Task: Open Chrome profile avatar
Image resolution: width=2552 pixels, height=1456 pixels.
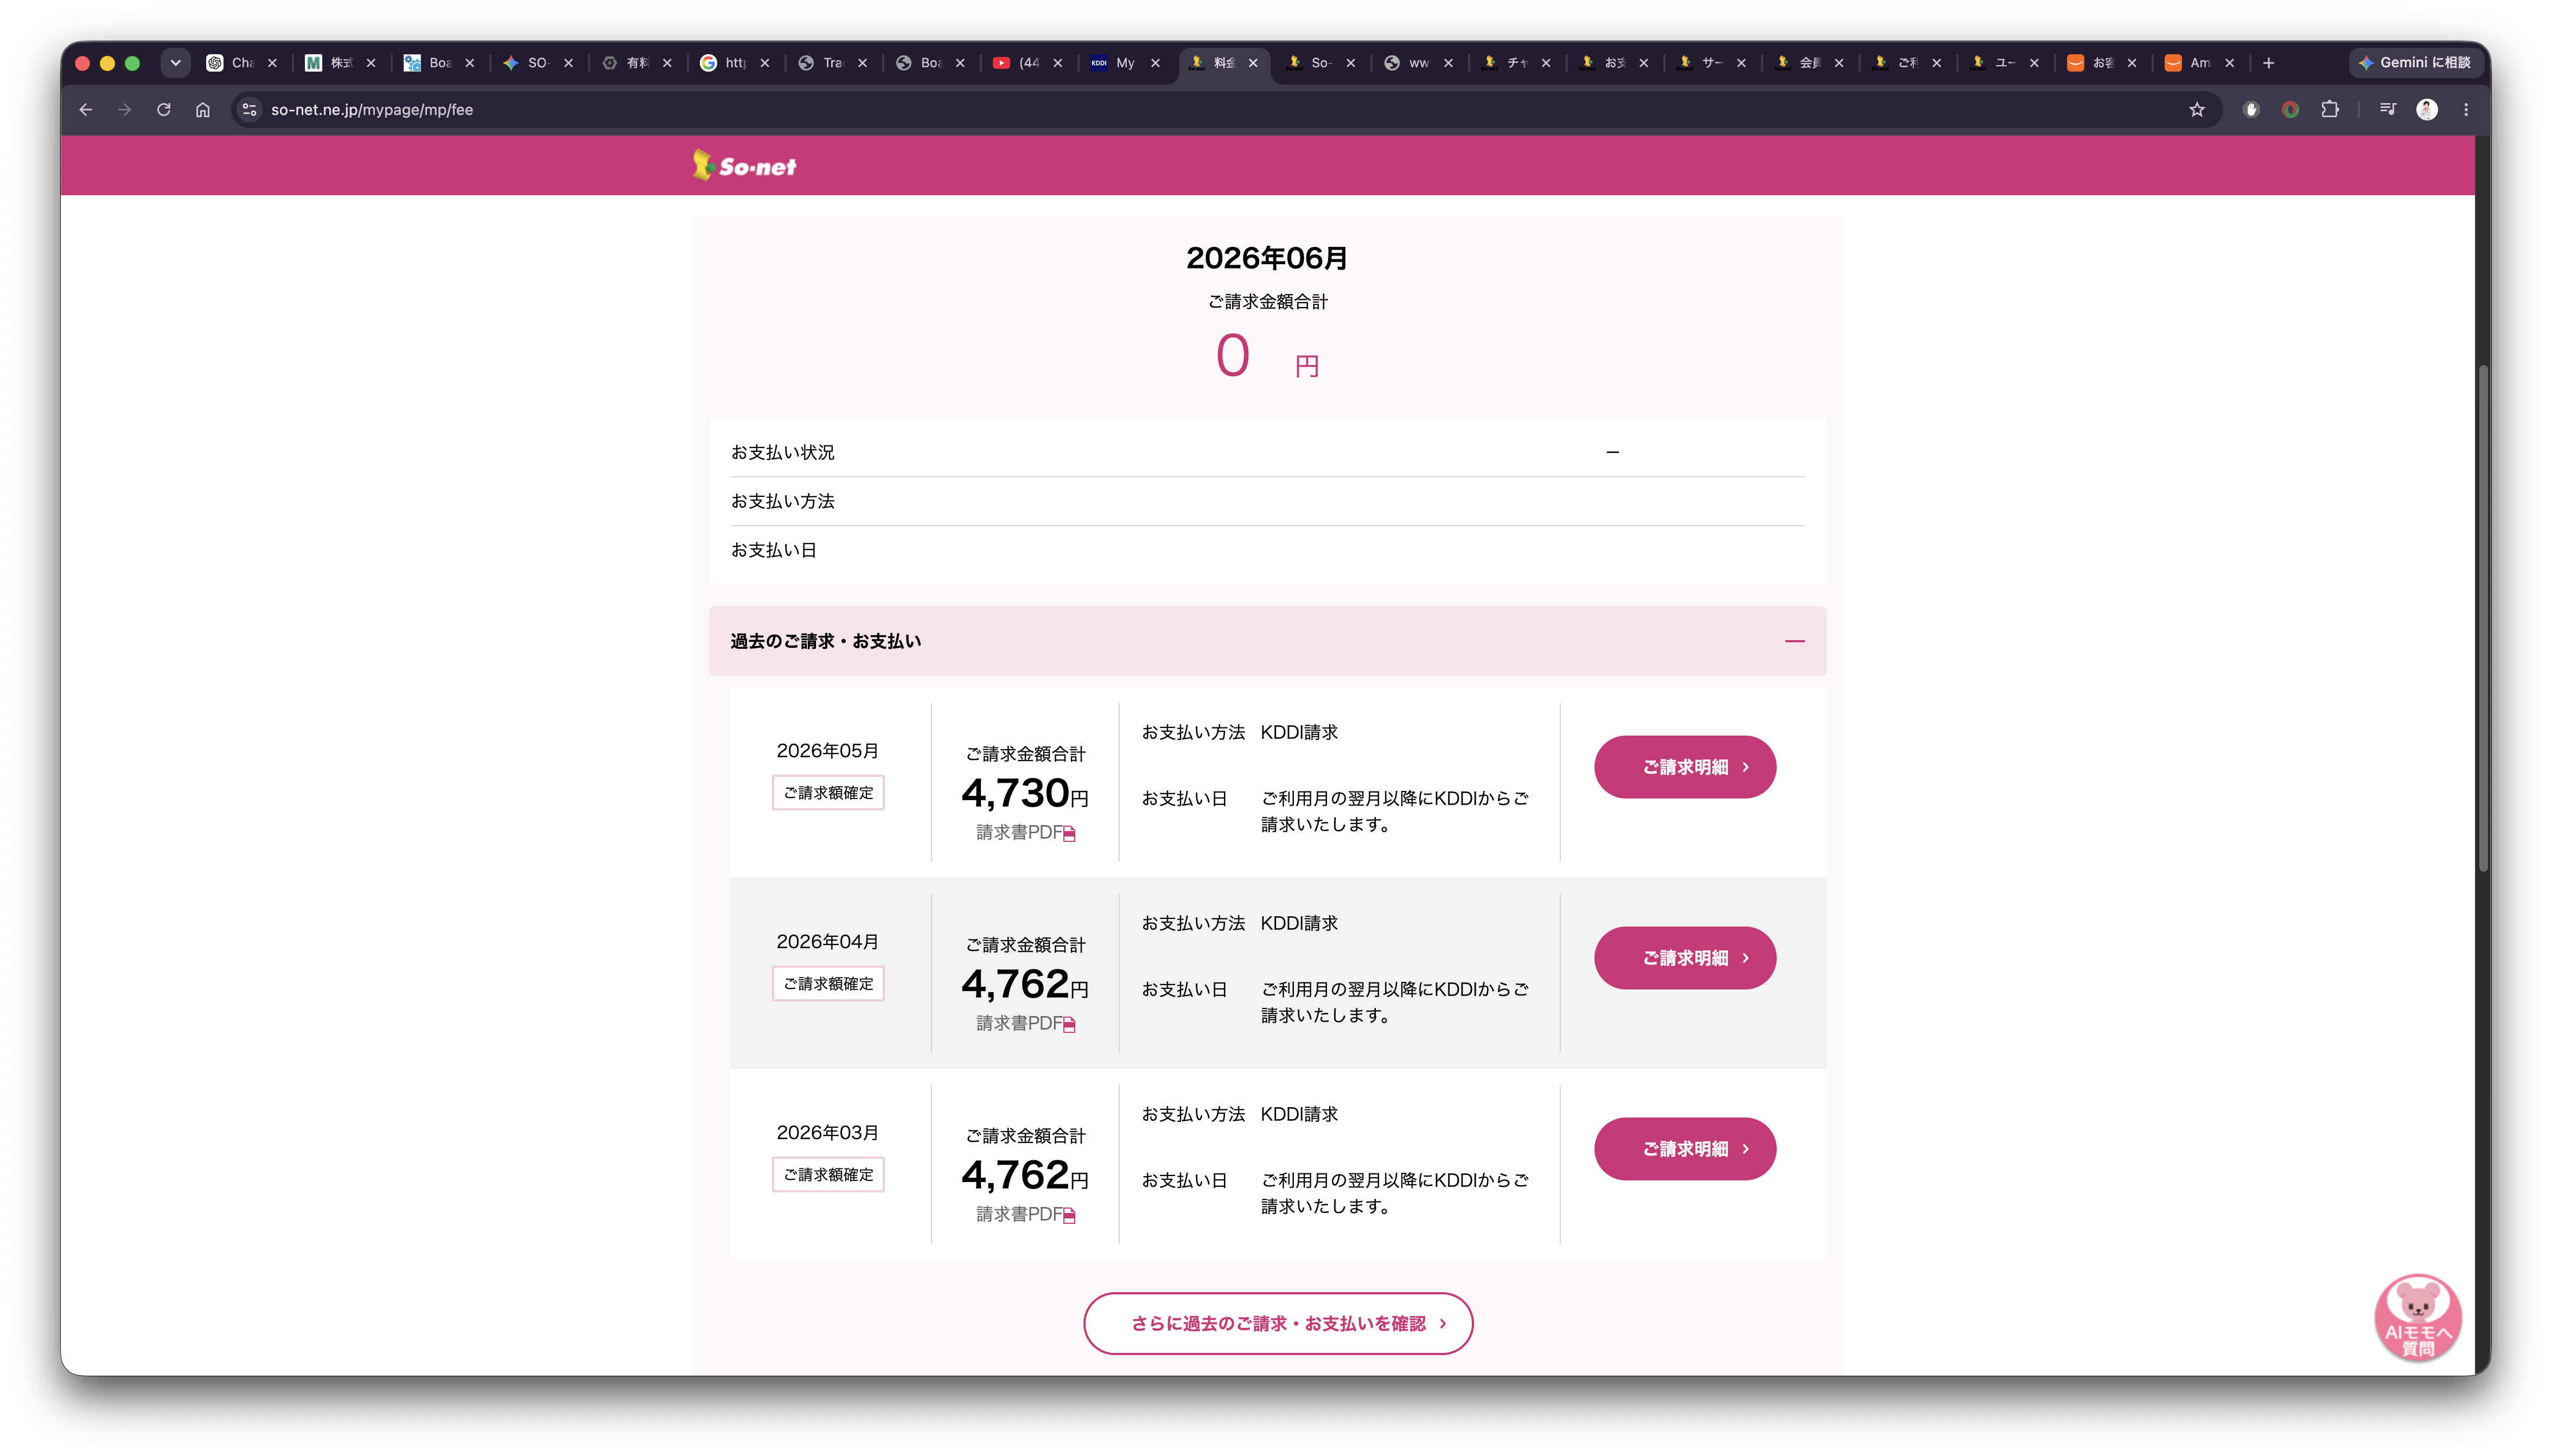Action: click(2427, 110)
